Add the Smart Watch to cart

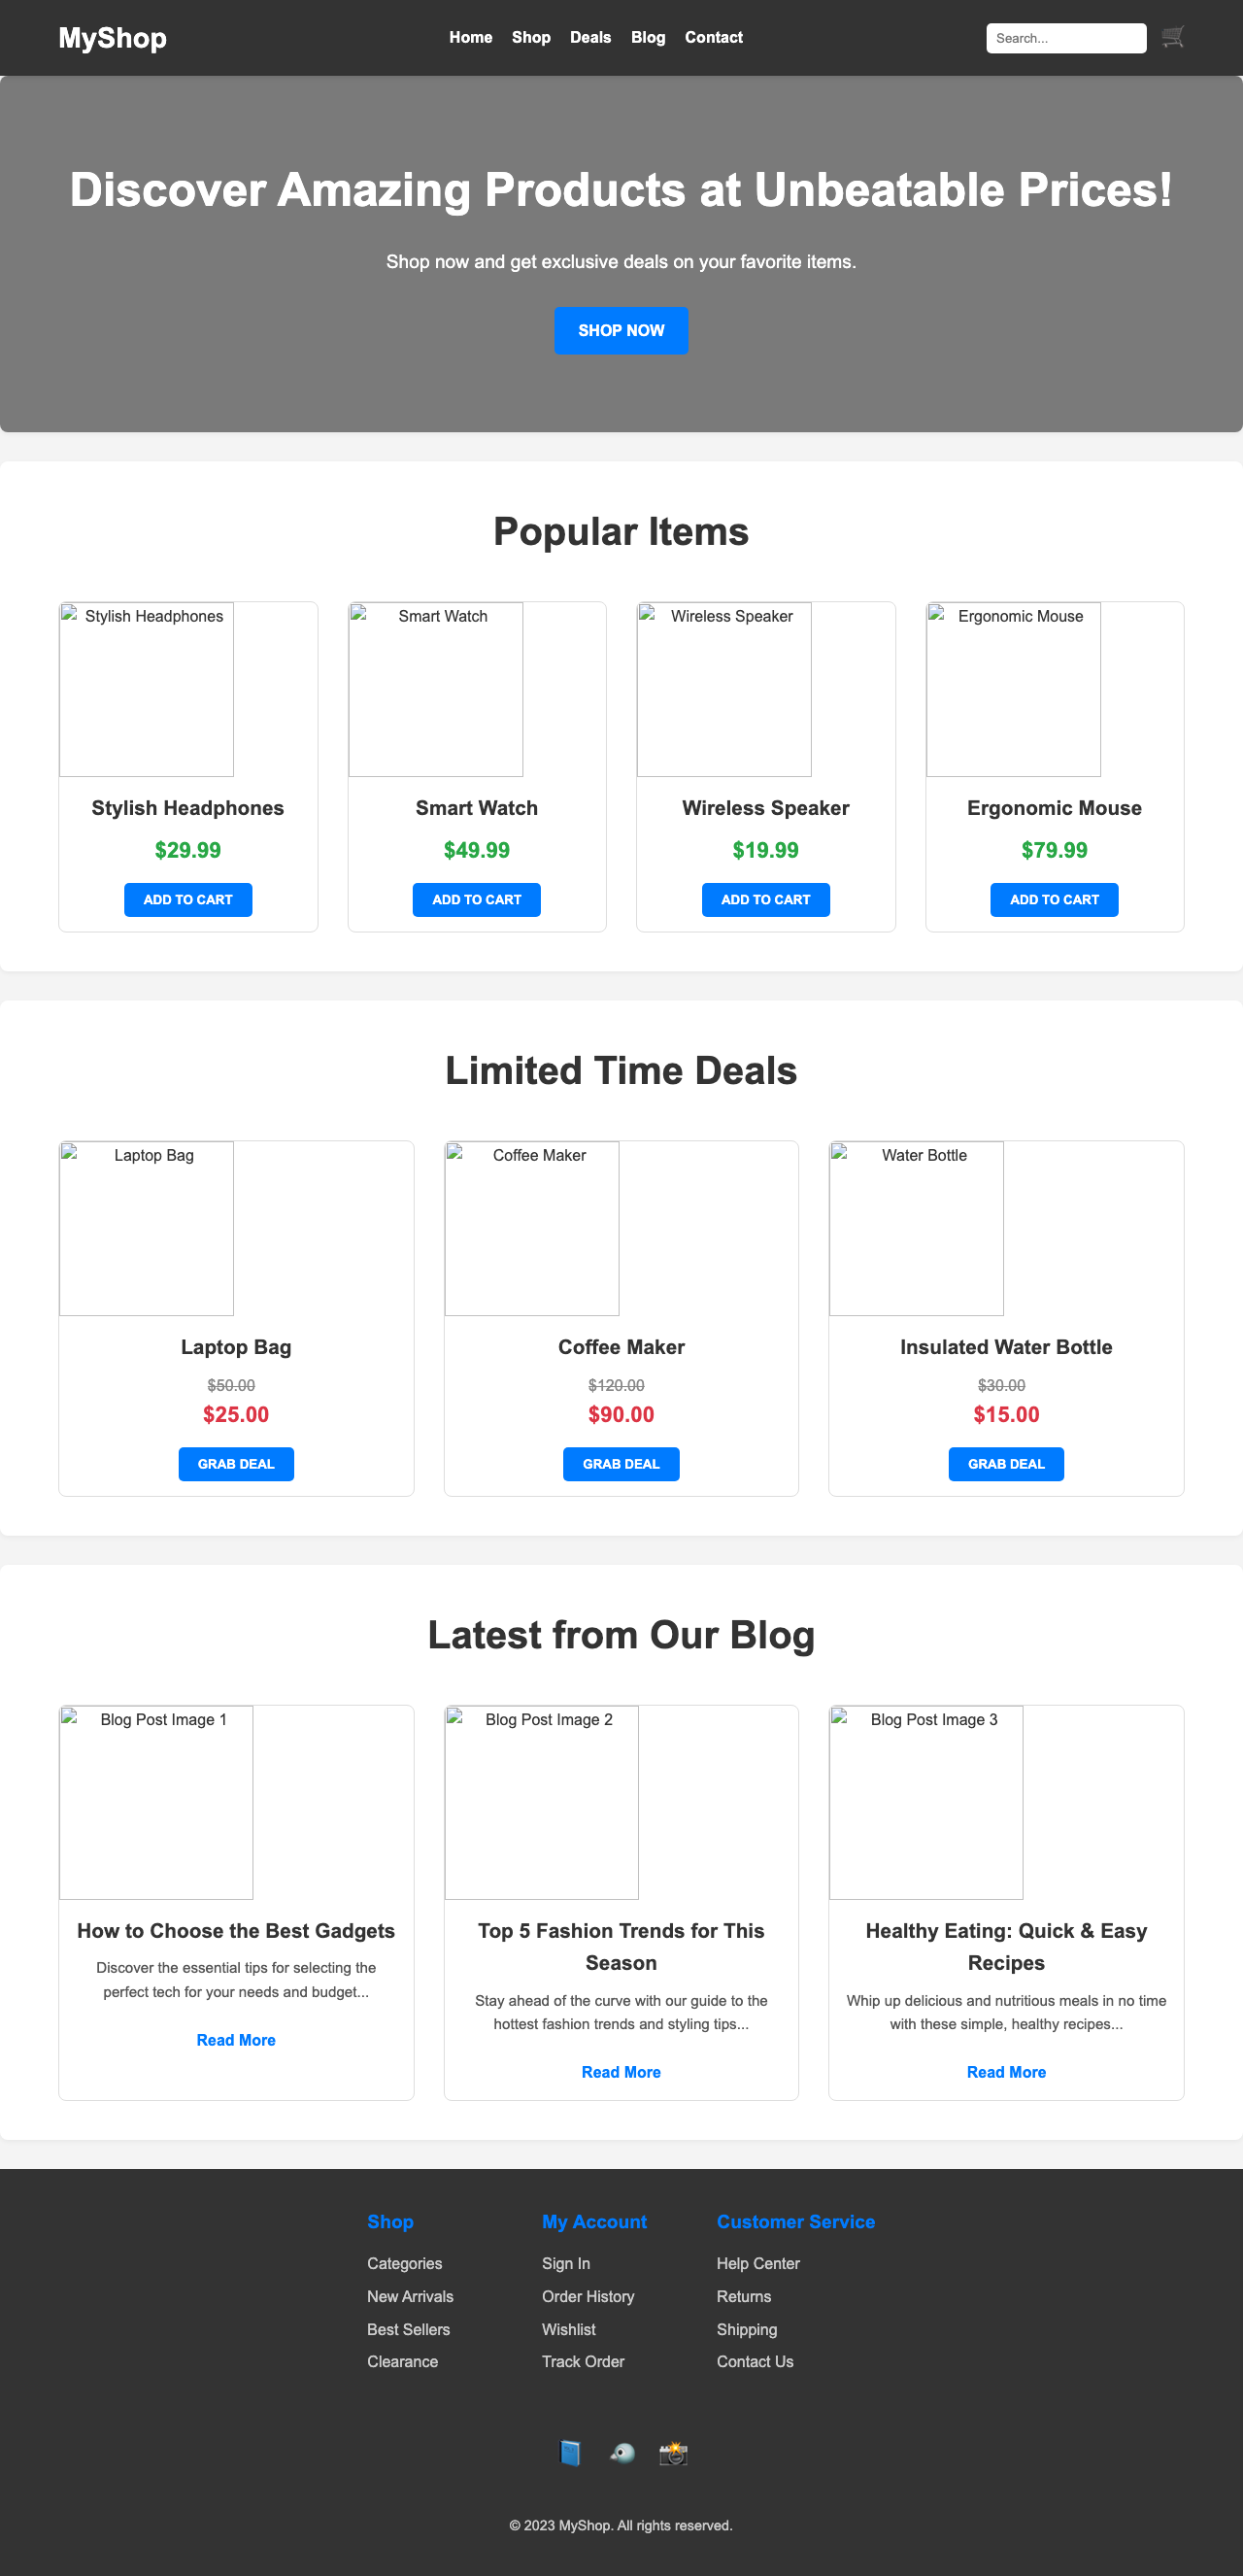tap(476, 899)
